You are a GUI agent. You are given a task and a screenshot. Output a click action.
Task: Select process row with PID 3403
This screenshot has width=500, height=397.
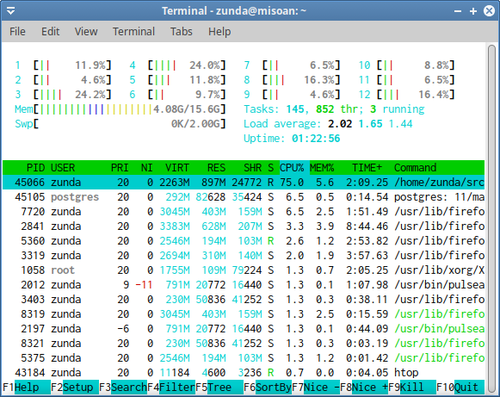(244, 300)
